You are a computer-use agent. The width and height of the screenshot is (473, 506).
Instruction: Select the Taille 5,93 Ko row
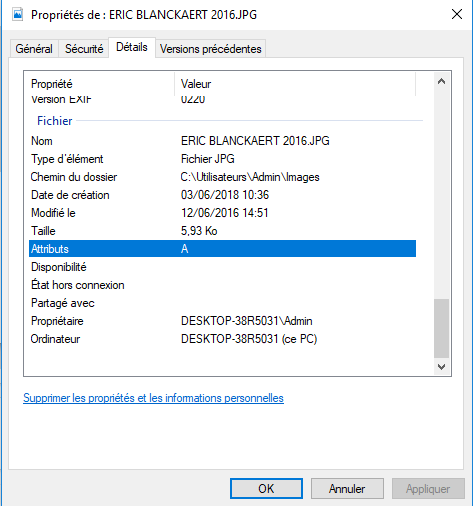click(x=222, y=231)
